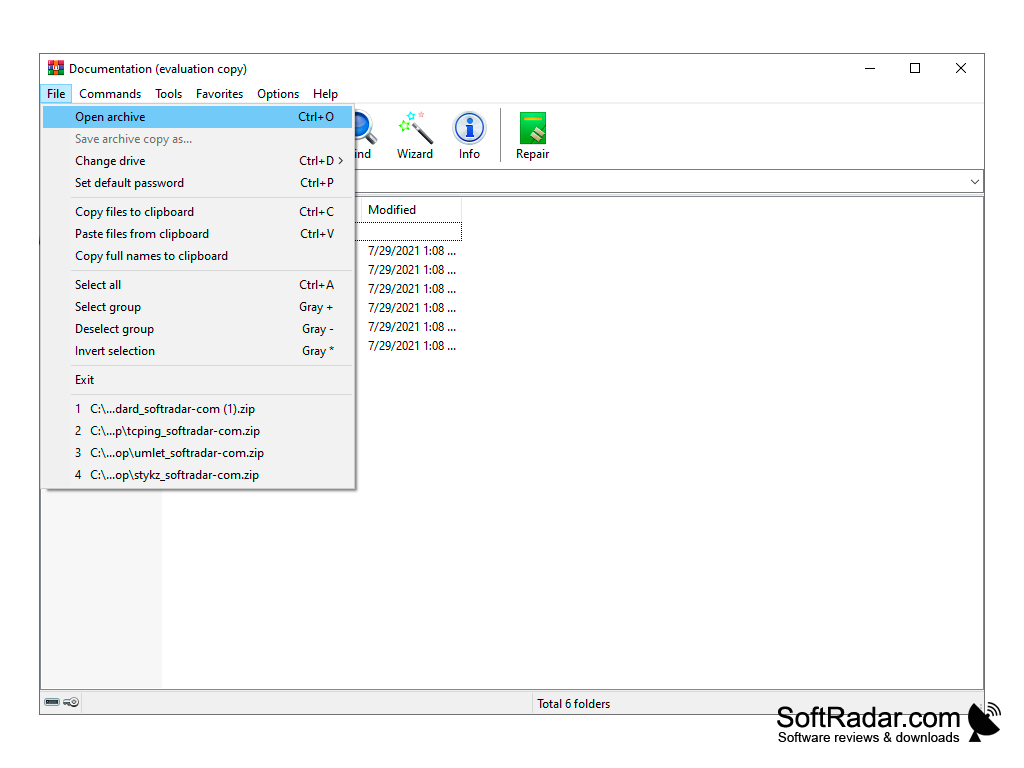Select Exit from the File menu
Viewport: 1024px width, 768px height.
tap(84, 379)
